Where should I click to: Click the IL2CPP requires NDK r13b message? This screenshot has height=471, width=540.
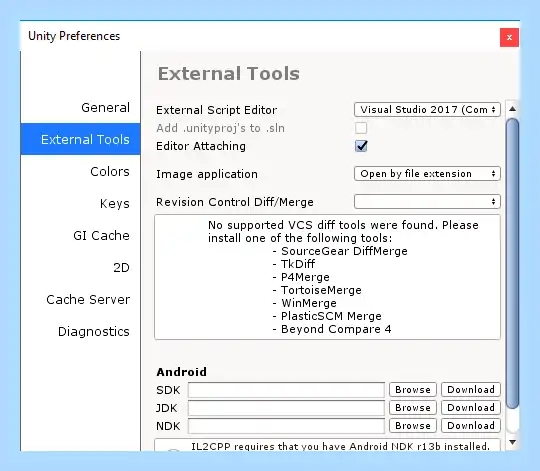340,446
